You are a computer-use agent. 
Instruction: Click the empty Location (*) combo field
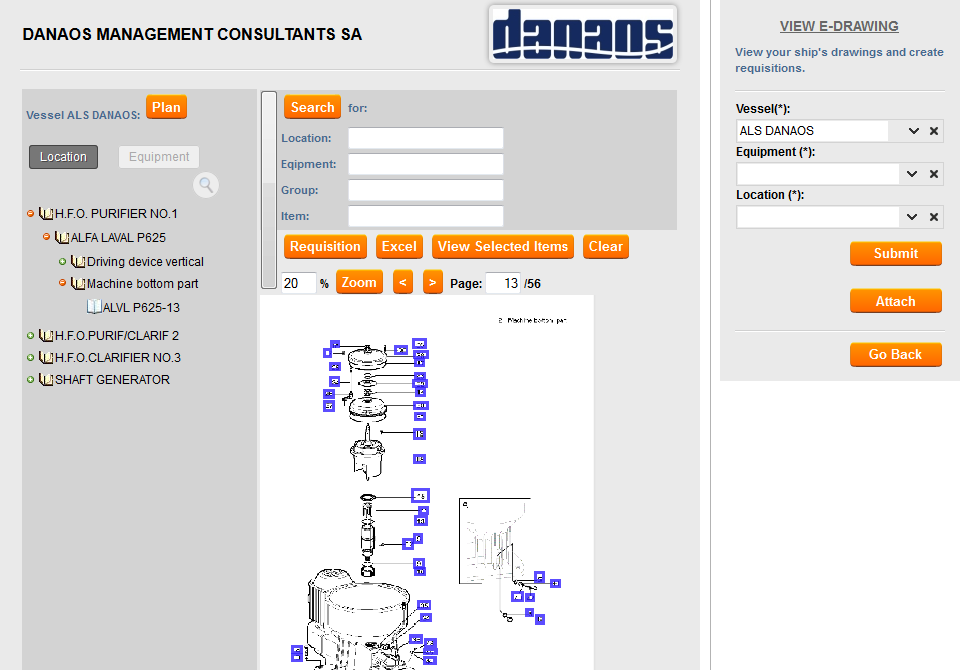pyautogui.click(x=818, y=217)
